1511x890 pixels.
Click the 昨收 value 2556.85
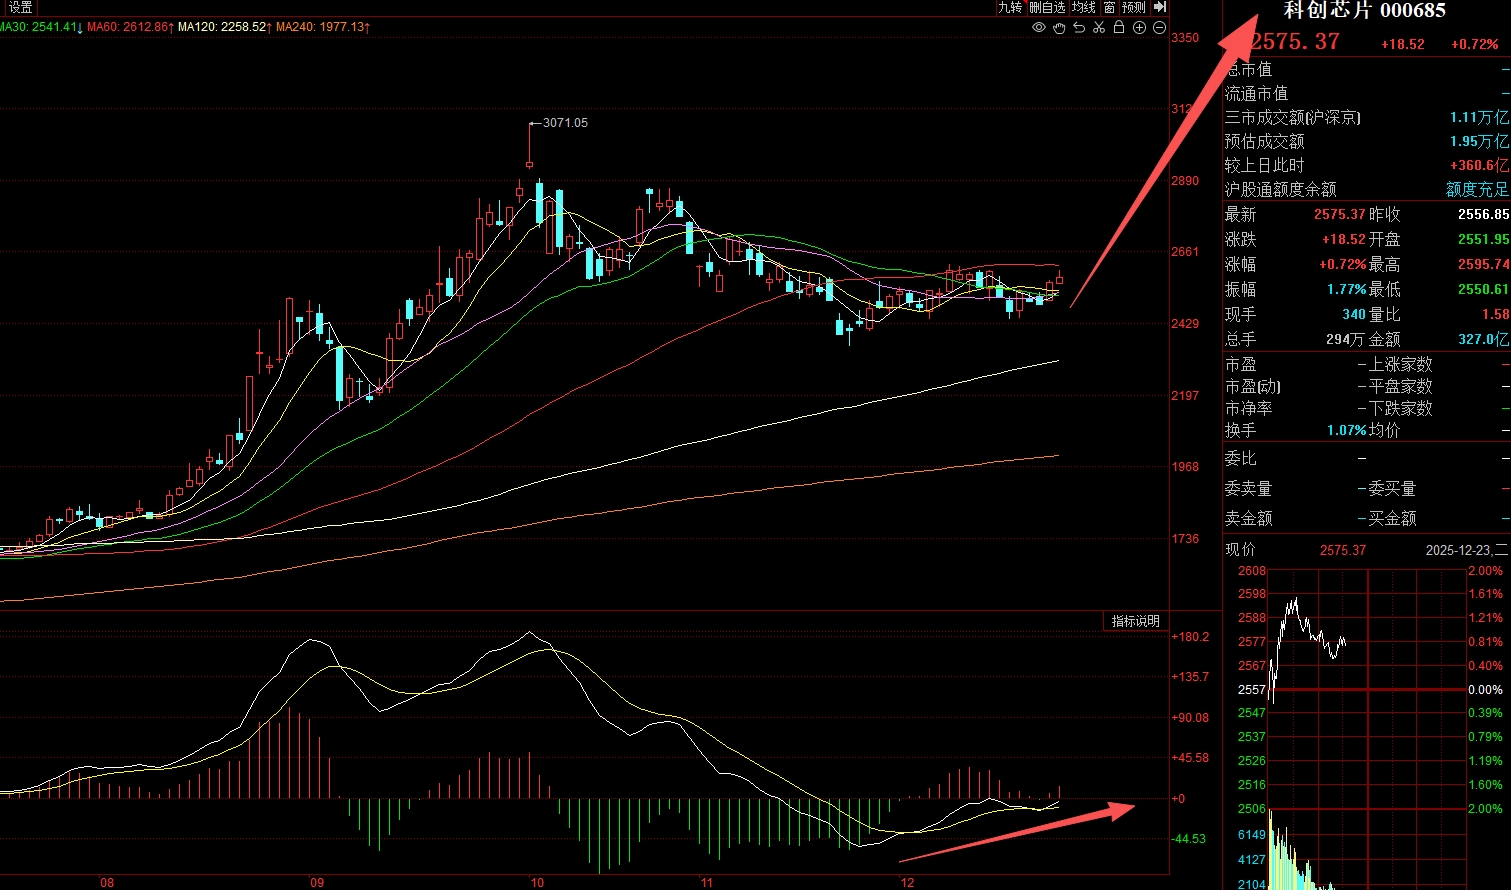(x=1483, y=214)
